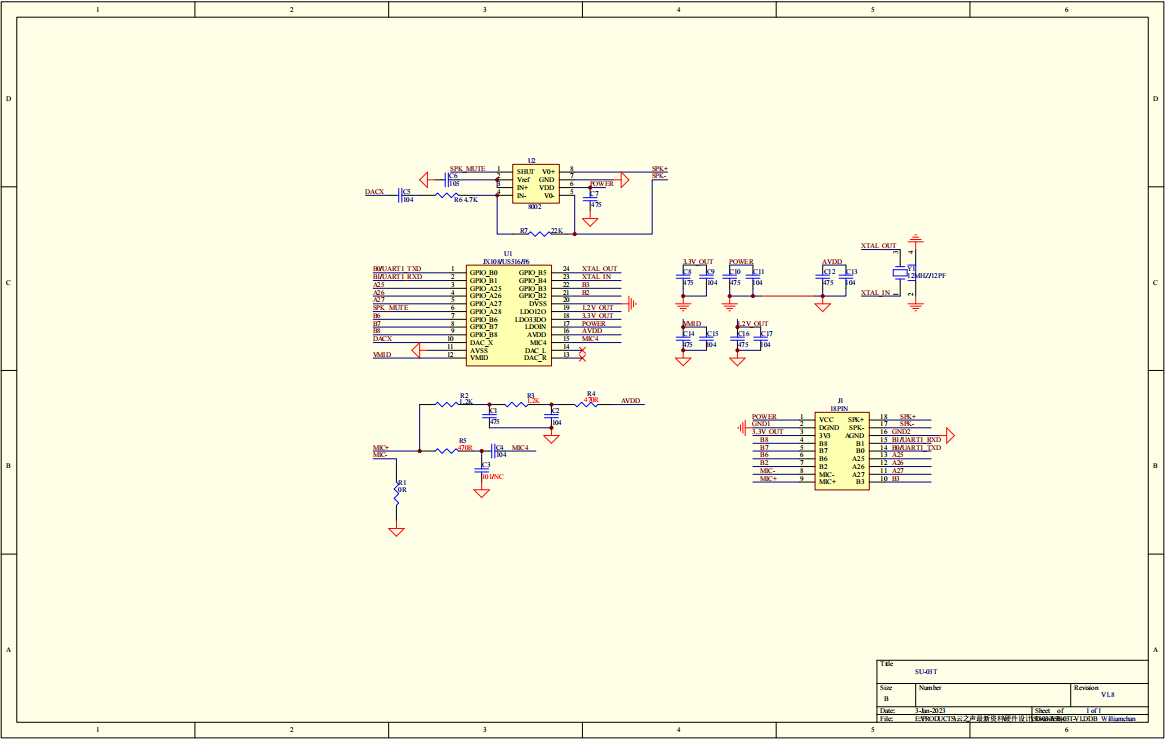Select the U2 8002 amplifier body
Image resolution: width=1169 pixels, height=741 pixels.
pyautogui.click(x=535, y=184)
